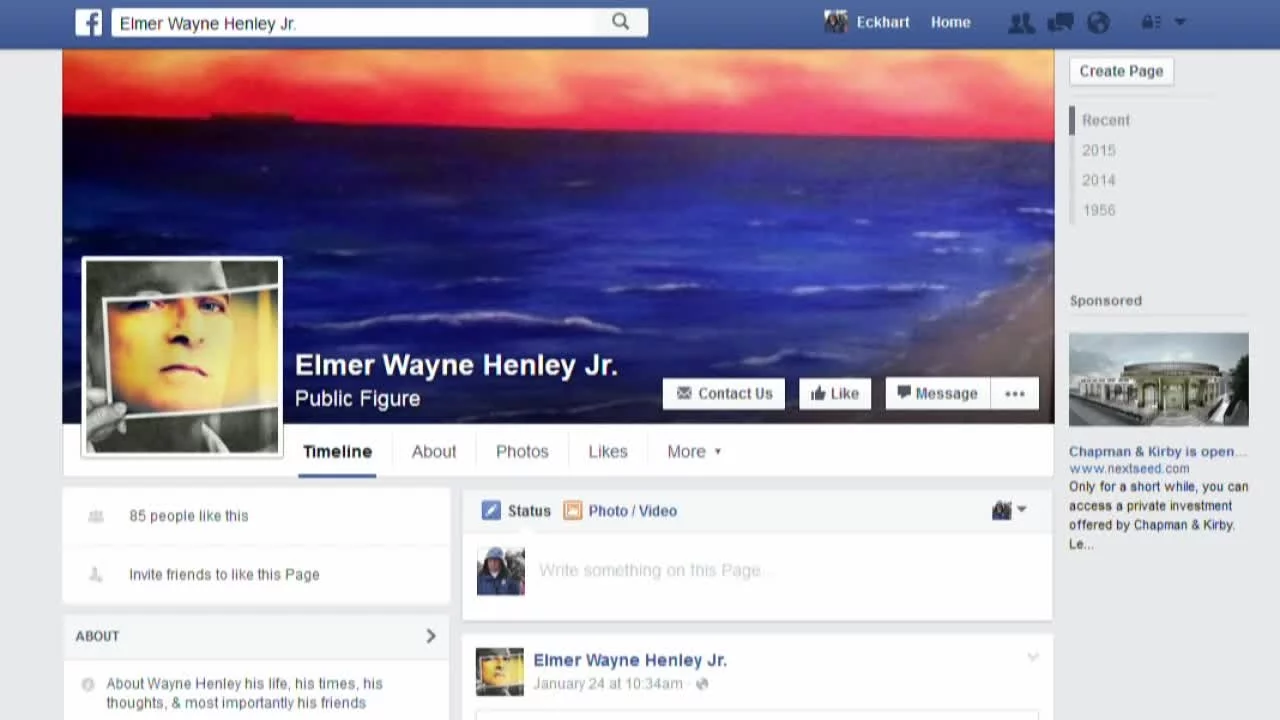
Task: Open the post options chevron dropdown
Action: (x=1032, y=657)
